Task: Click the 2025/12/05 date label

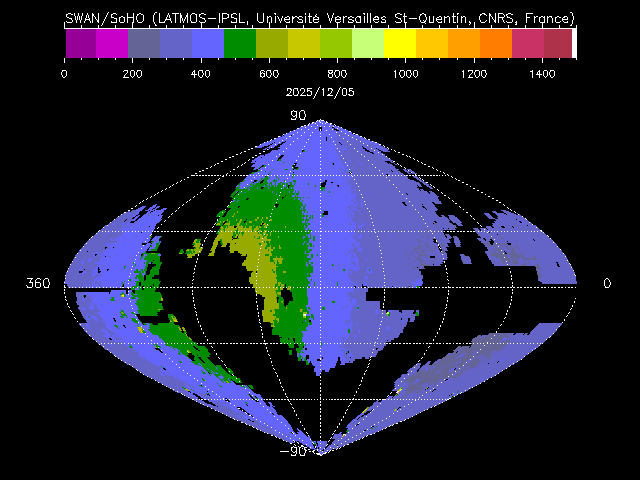Action: 320,91
